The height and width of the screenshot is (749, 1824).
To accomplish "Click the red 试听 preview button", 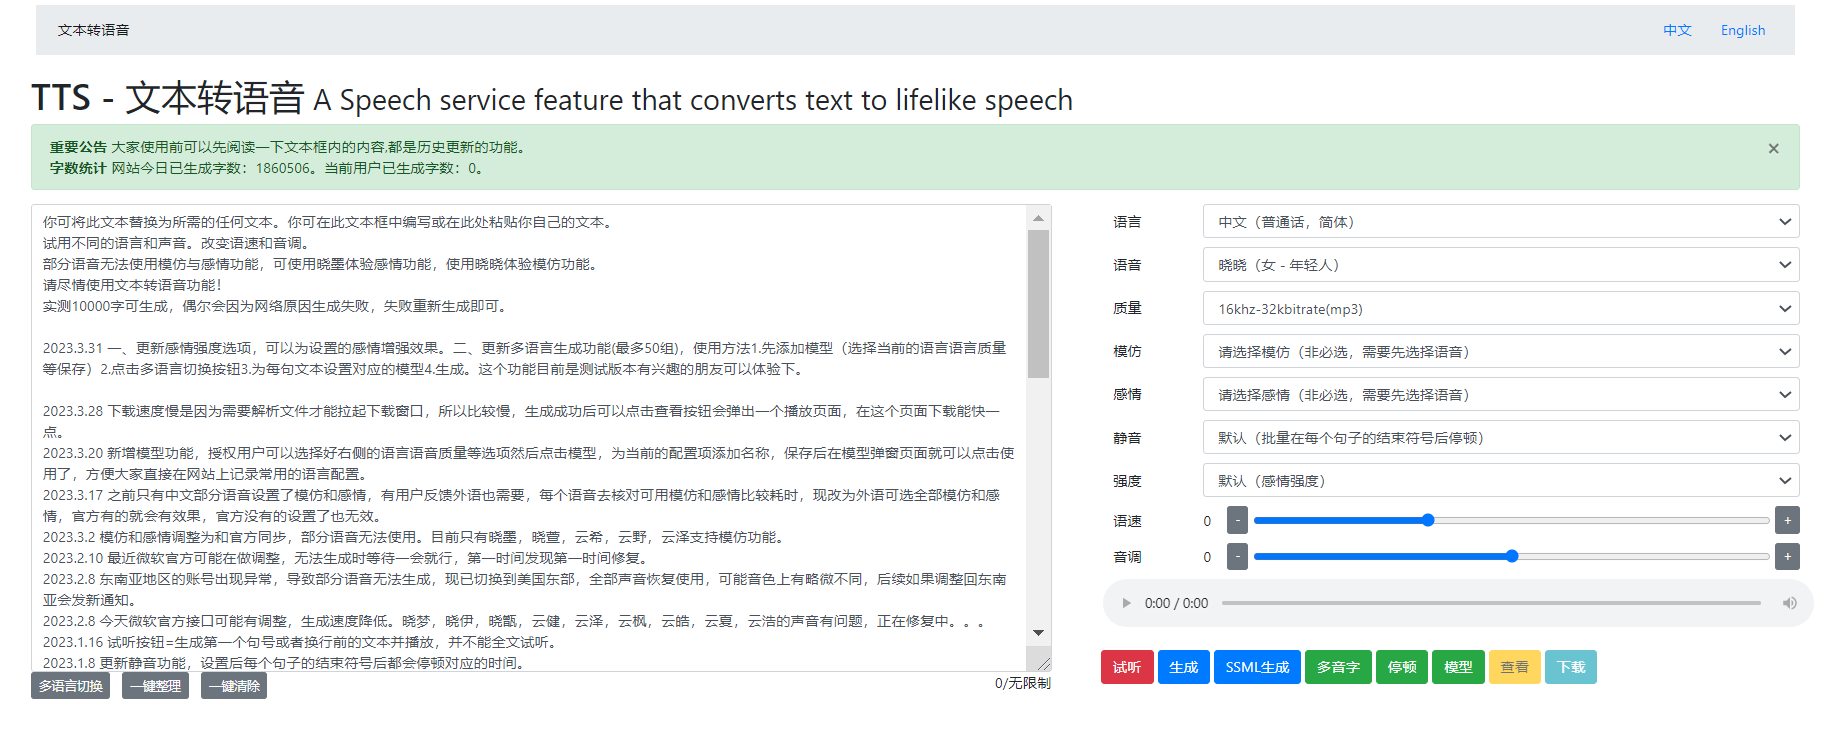I will click(1127, 667).
